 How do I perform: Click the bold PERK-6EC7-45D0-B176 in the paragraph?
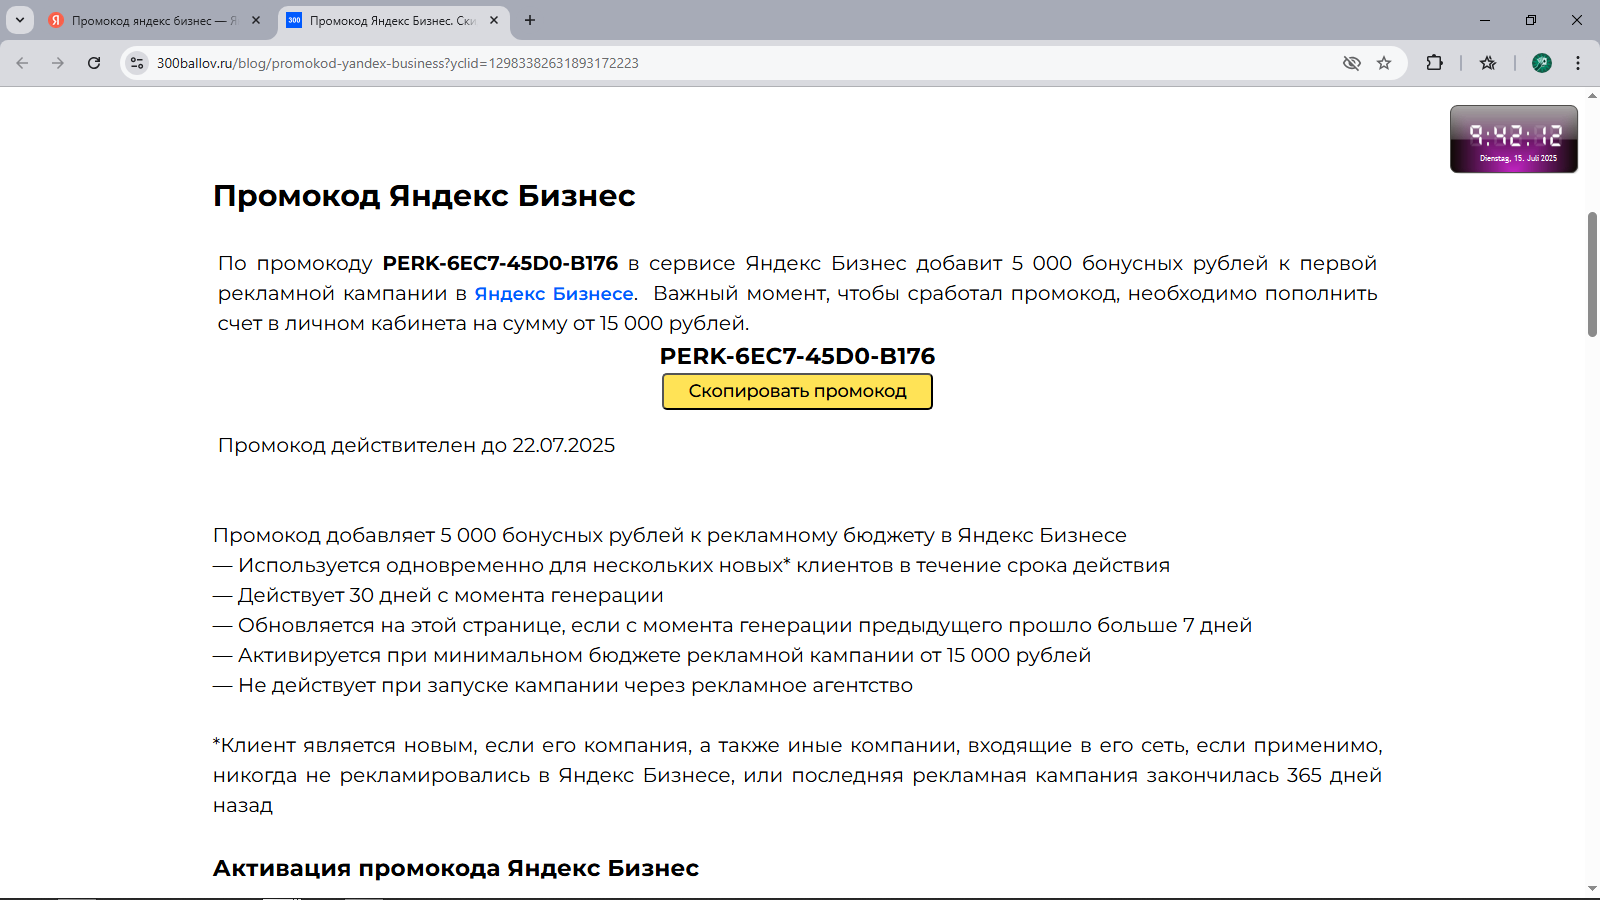pyautogui.click(x=500, y=263)
